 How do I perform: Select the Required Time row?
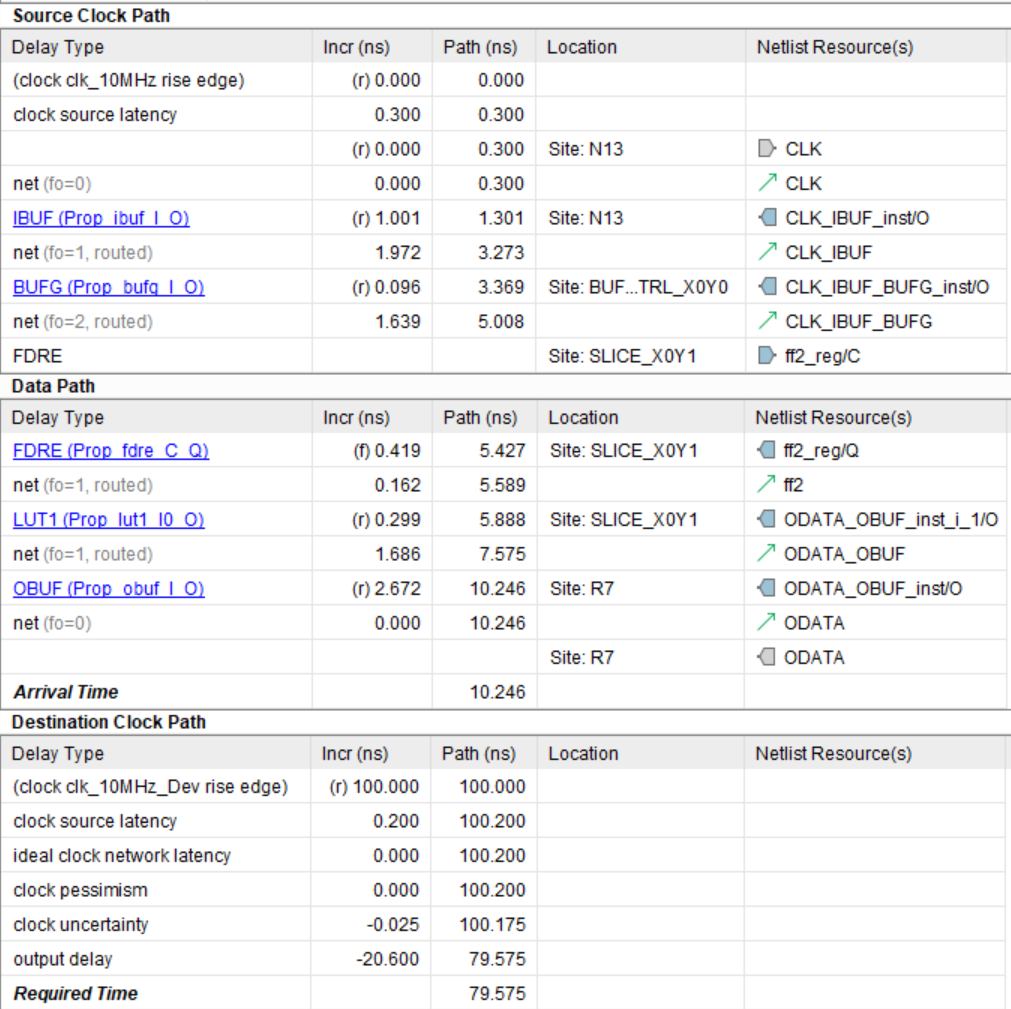click(x=76, y=994)
